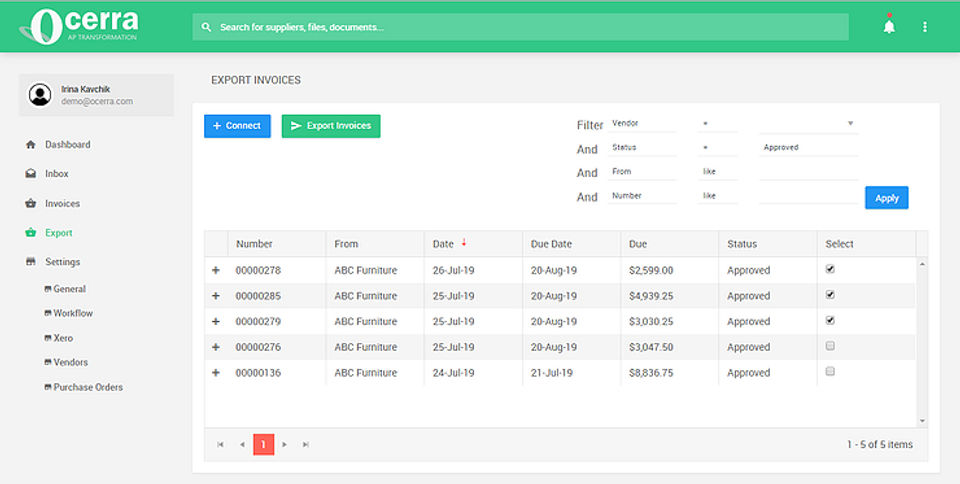Open Invoices in the sidebar
960x484 pixels.
pos(62,203)
